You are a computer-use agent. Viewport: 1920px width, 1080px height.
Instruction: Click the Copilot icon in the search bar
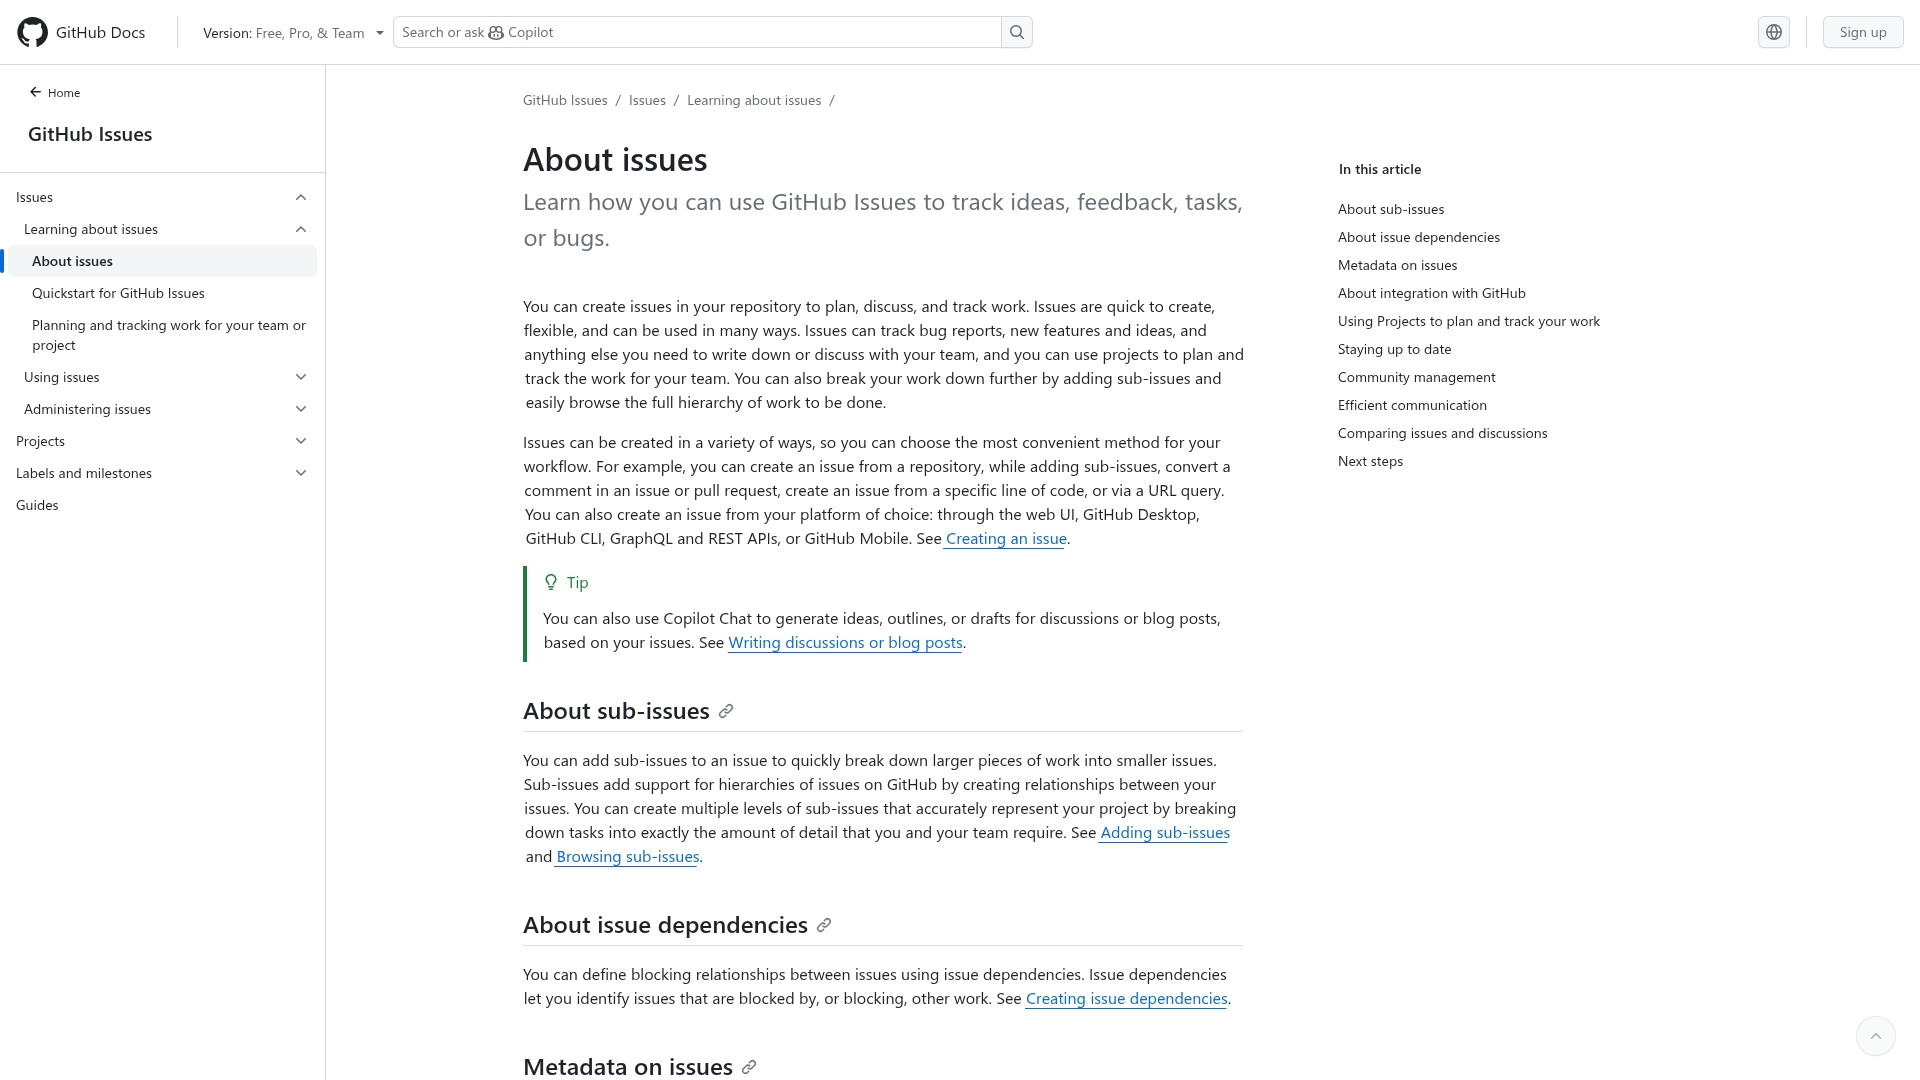tap(495, 32)
